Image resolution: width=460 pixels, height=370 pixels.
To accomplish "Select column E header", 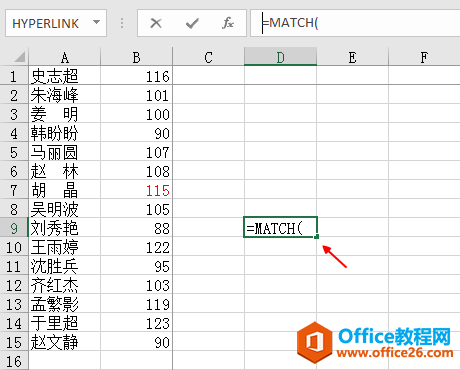I will point(352,57).
